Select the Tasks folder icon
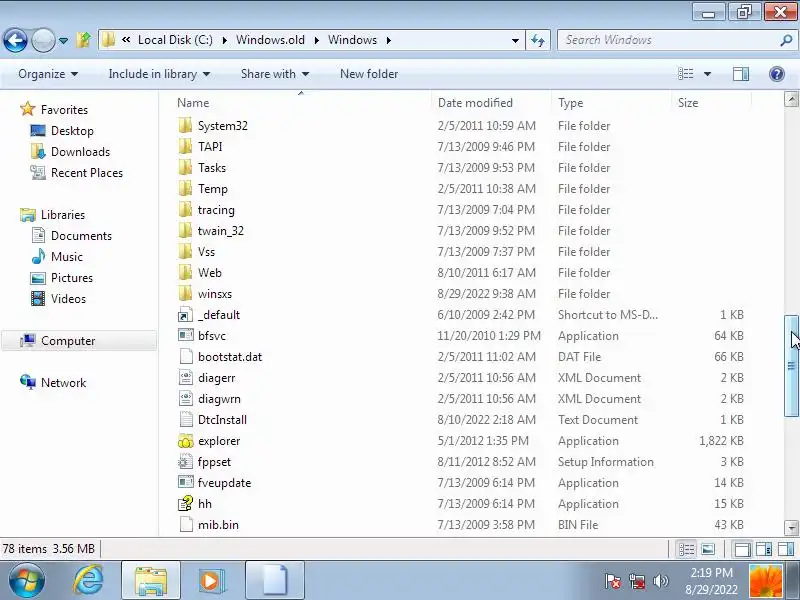The height and width of the screenshot is (600, 800). [185, 168]
